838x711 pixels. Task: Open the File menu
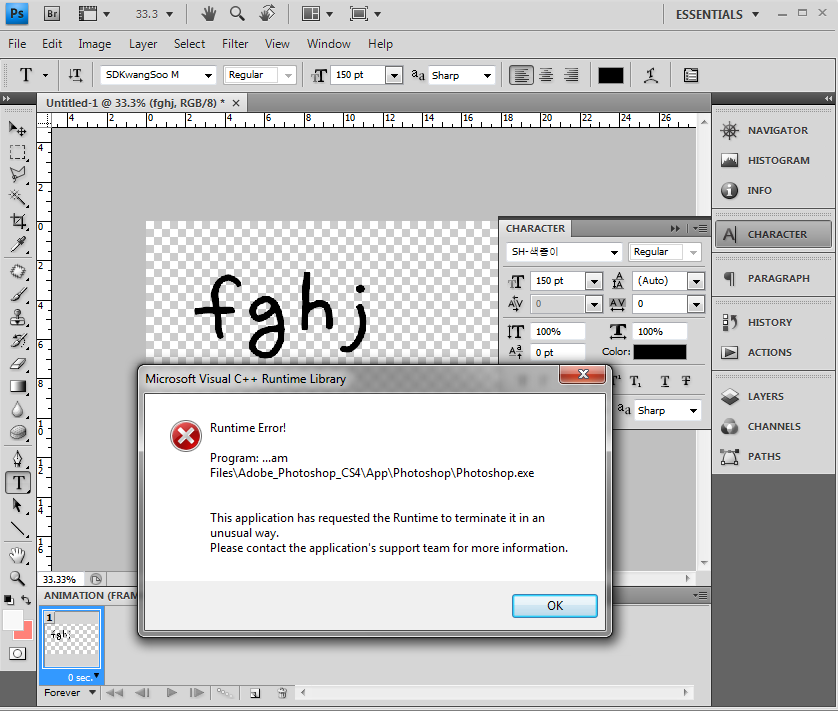17,44
